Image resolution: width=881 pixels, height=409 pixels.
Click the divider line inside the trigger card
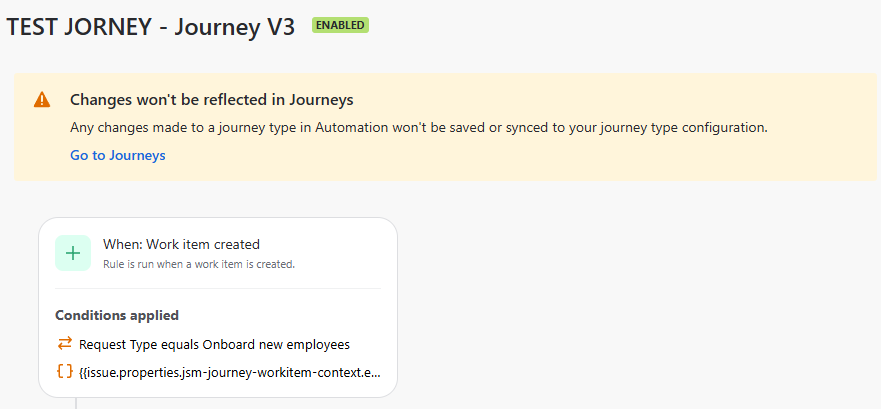click(218, 289)
